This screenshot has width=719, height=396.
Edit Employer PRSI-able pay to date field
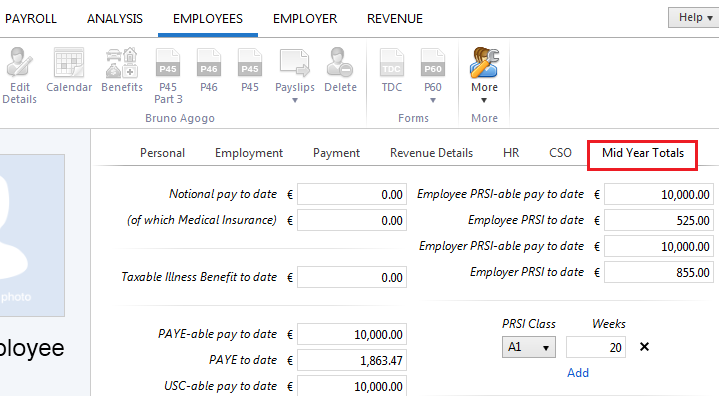[x=659, y=247]
